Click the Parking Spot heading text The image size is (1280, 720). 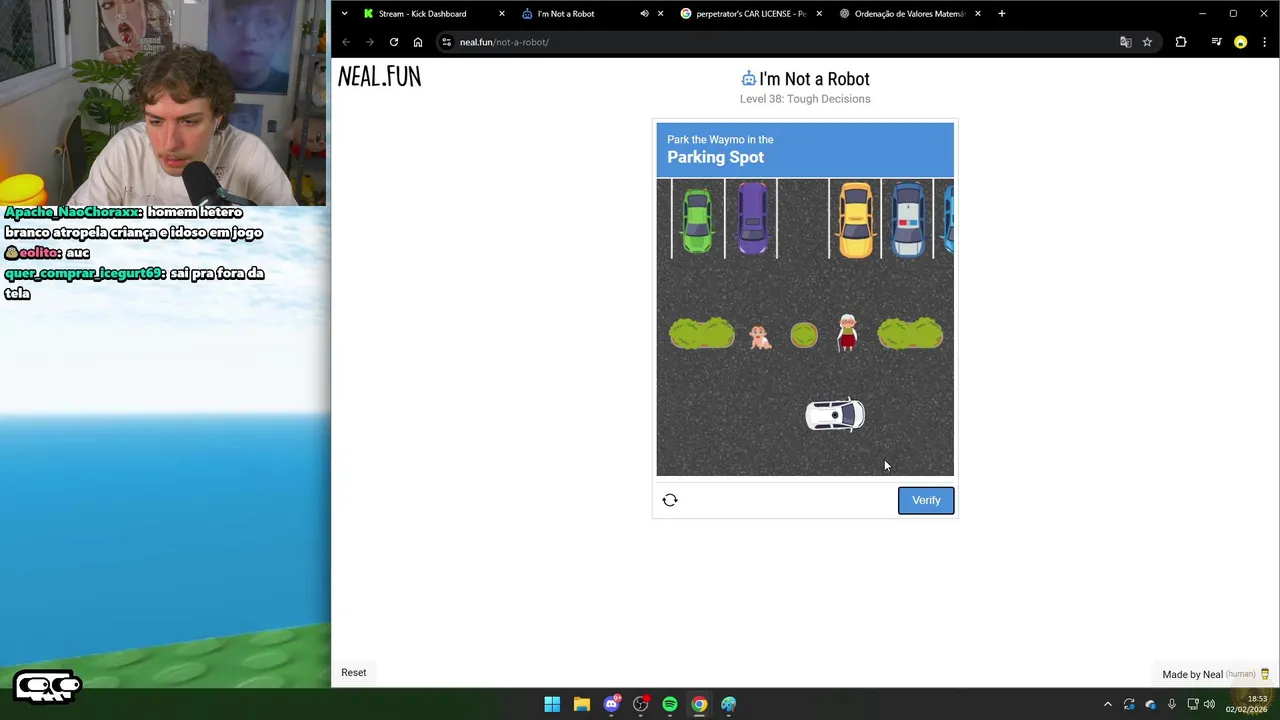click(716, 157)
